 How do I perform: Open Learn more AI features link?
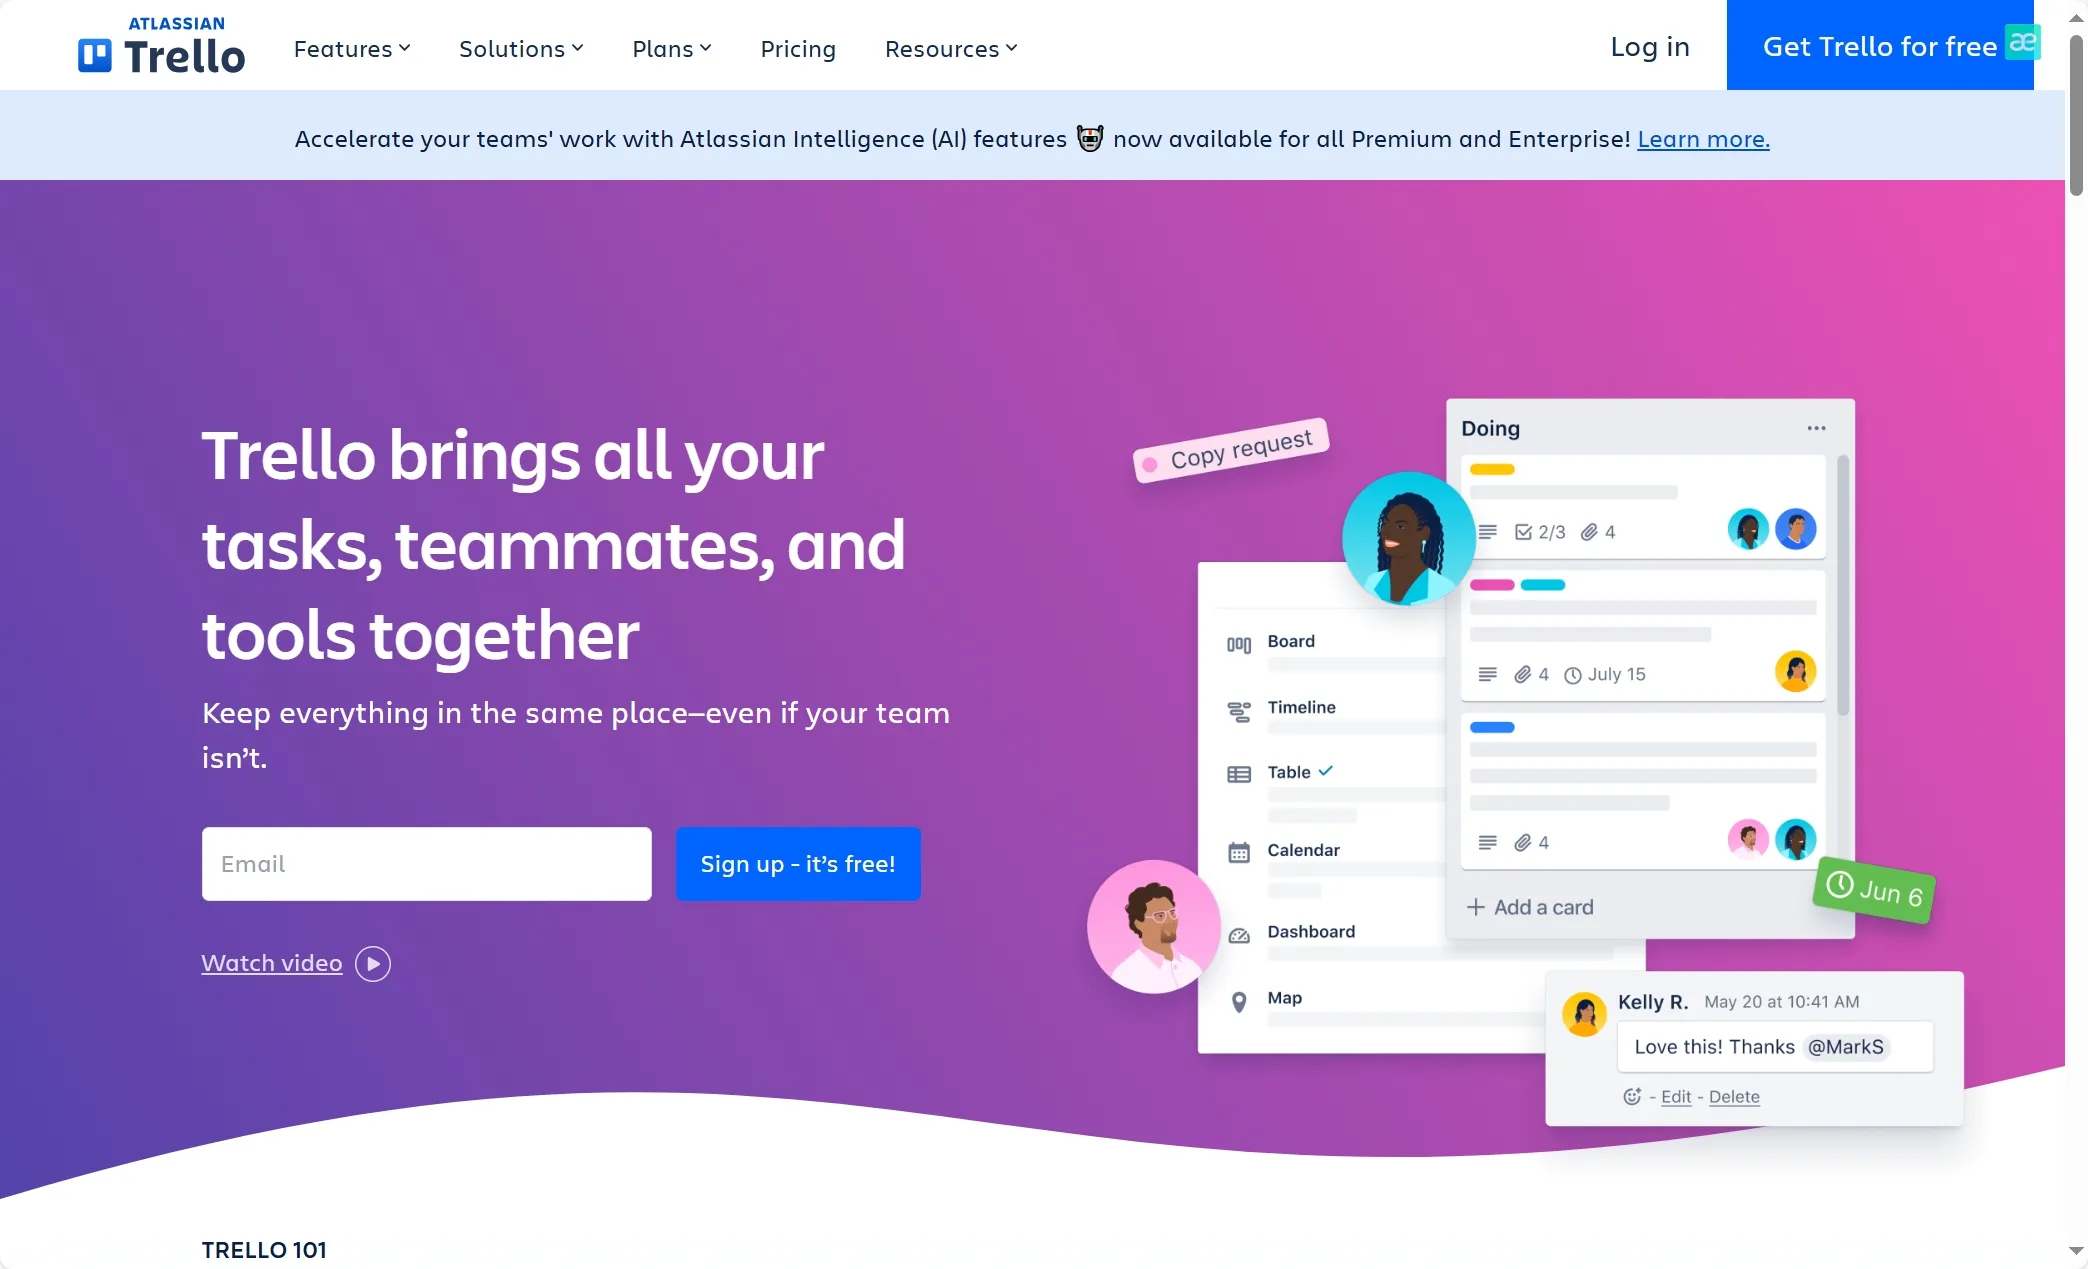pyautogui.click(x=1703, y=137)
